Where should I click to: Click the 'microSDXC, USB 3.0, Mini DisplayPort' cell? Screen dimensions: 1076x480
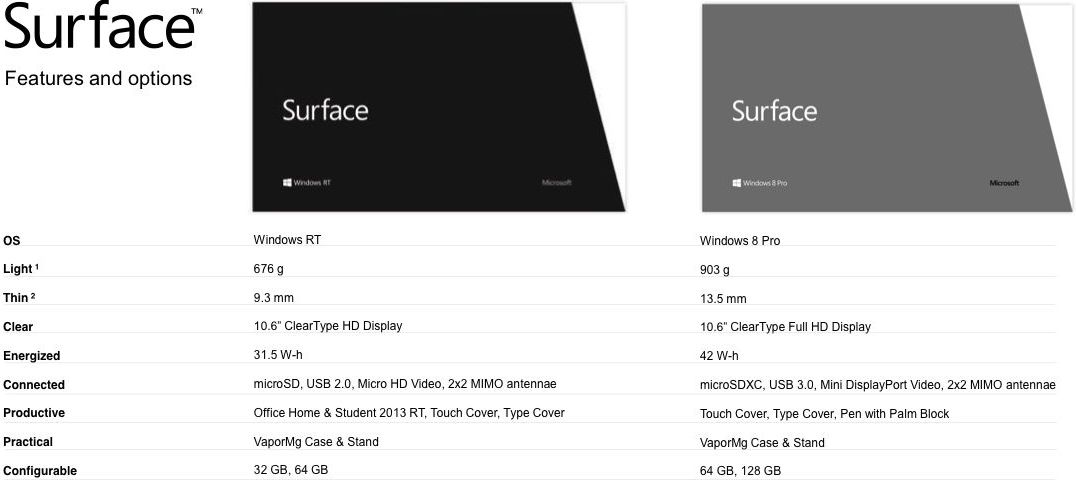(x=878, y=385)
